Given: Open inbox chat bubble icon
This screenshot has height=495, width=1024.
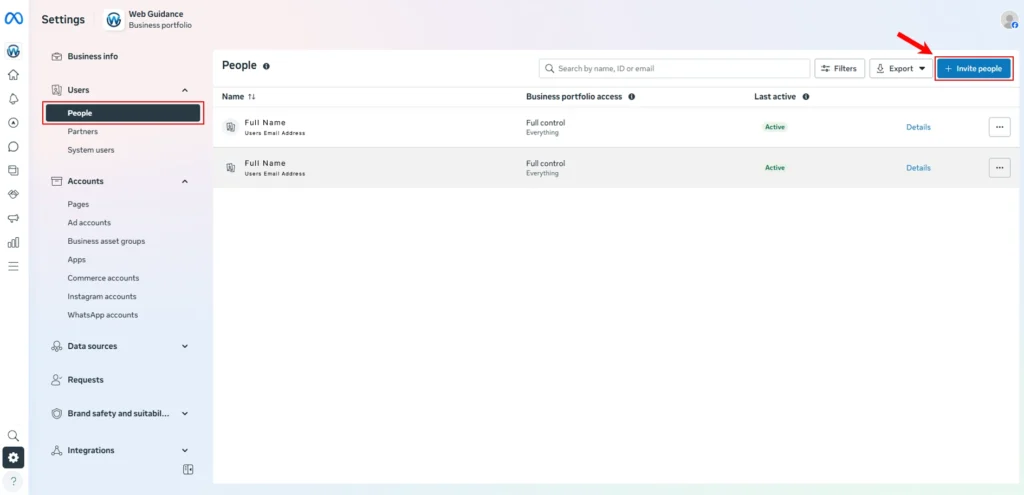Looking at the screenshot, I should click(x=13, y=147).
